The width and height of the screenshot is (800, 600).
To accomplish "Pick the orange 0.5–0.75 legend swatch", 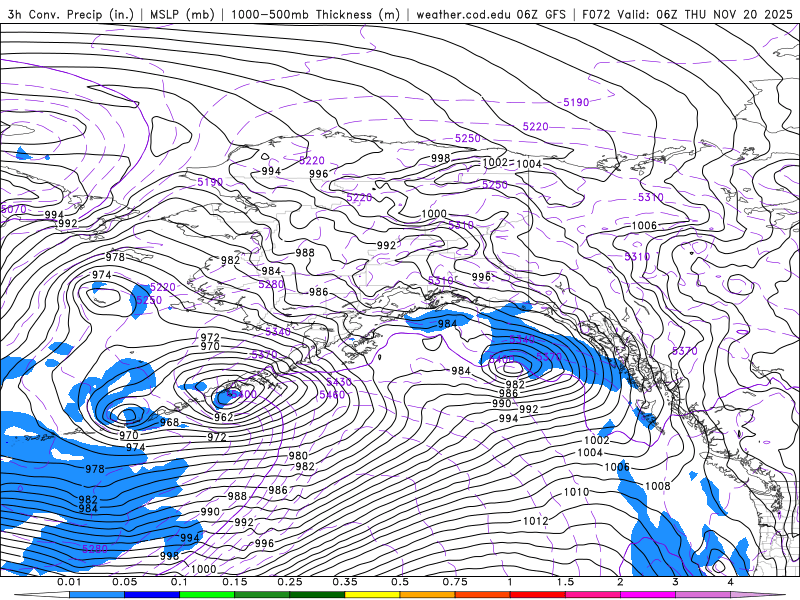I will pos(428,595).
